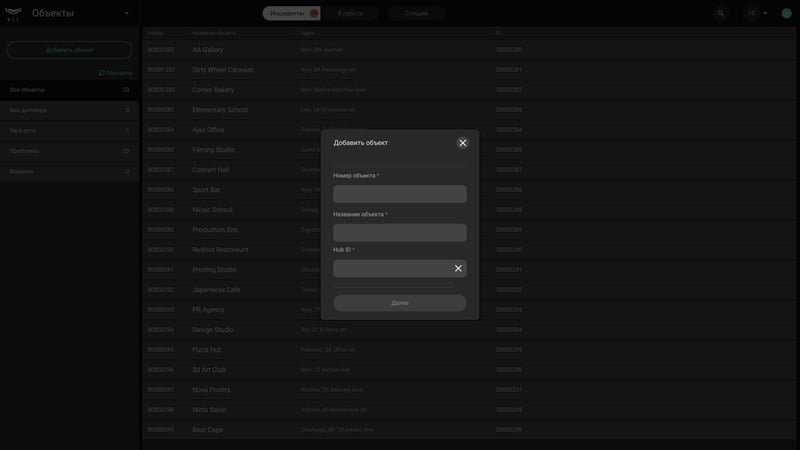Open the Music School row
The height and width of the screenshot is (450, 800).
[468, 210]
